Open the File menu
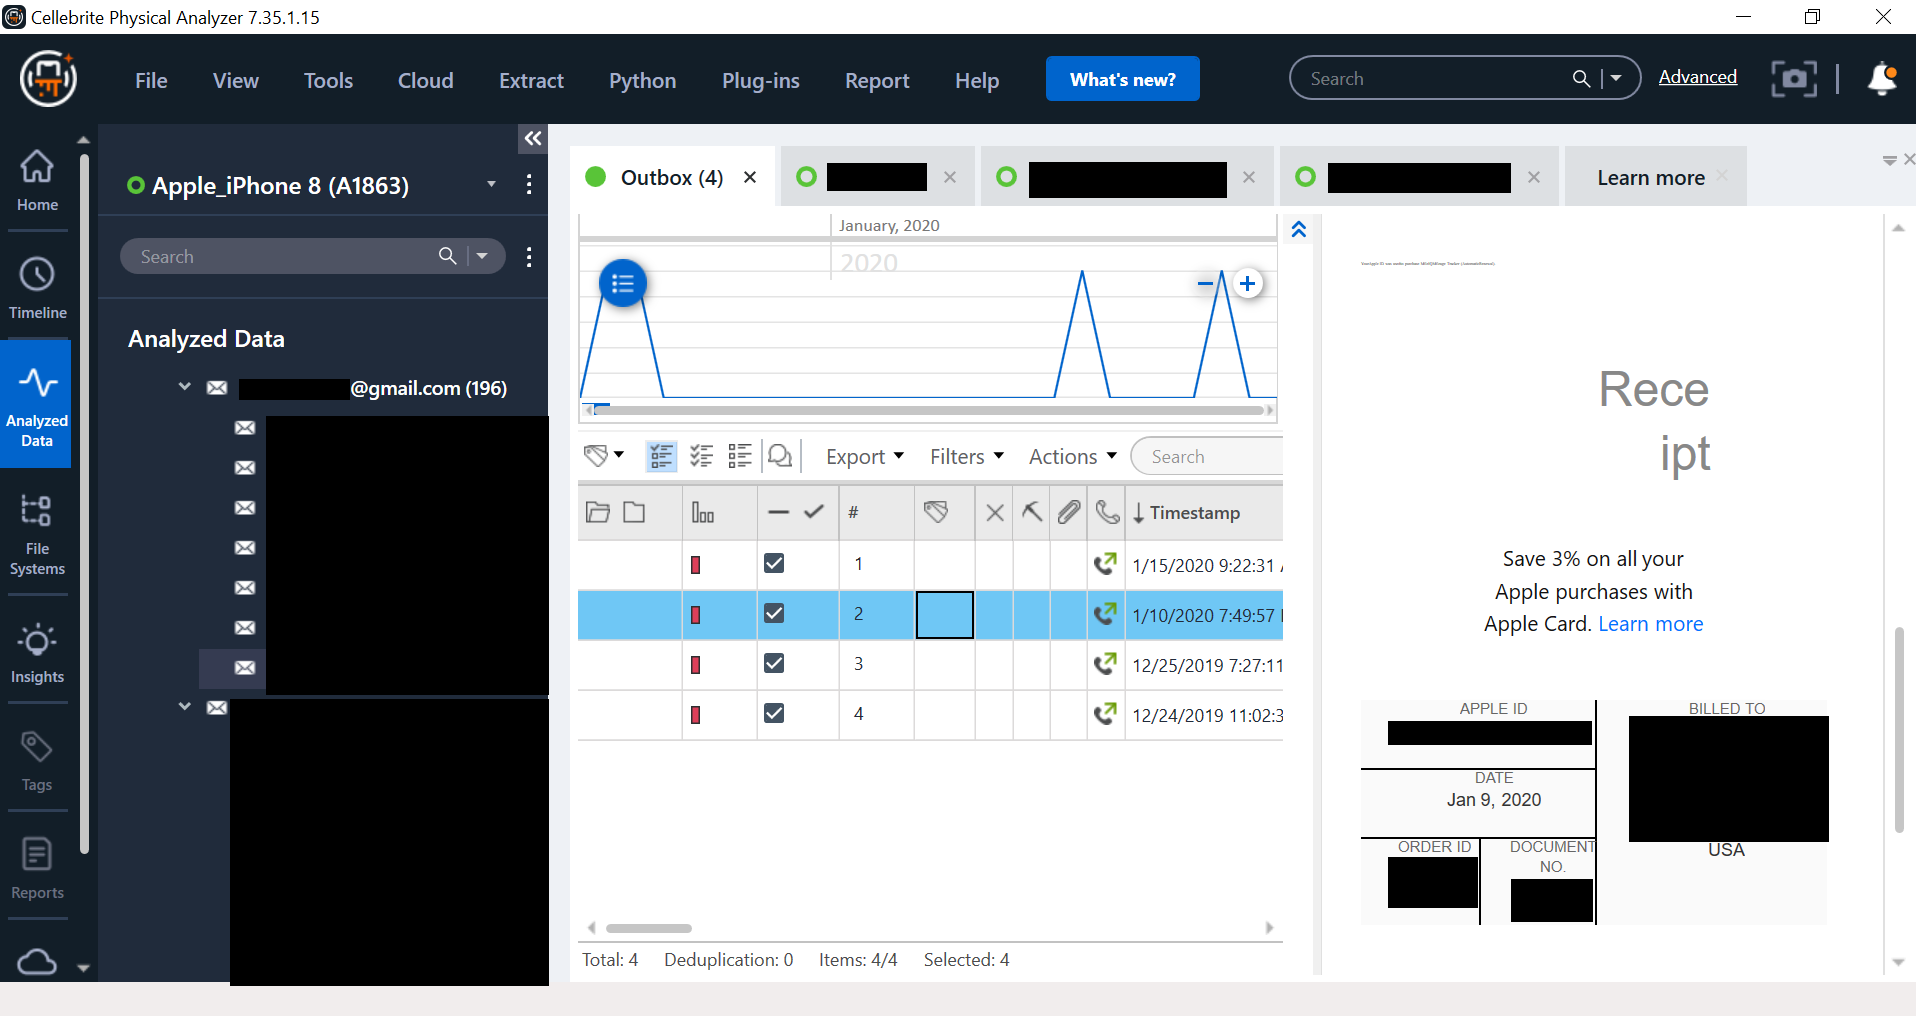 tap(151, 80)
